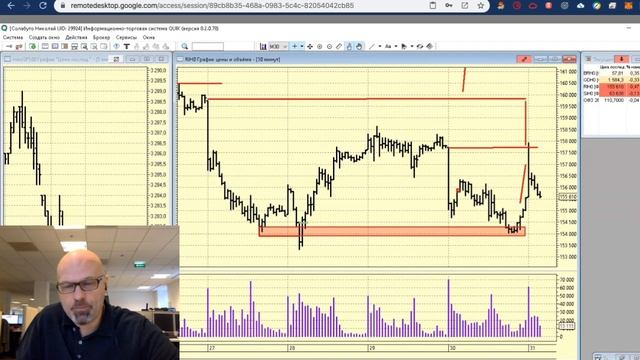The image size is (640, 360).
Task: Select the RIH0 row in quotes table
Action: pos(612,87)
